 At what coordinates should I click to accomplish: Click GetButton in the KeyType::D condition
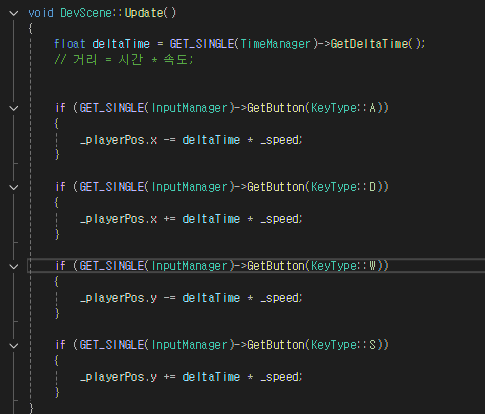pyautogui.click(x=276, y=187)
